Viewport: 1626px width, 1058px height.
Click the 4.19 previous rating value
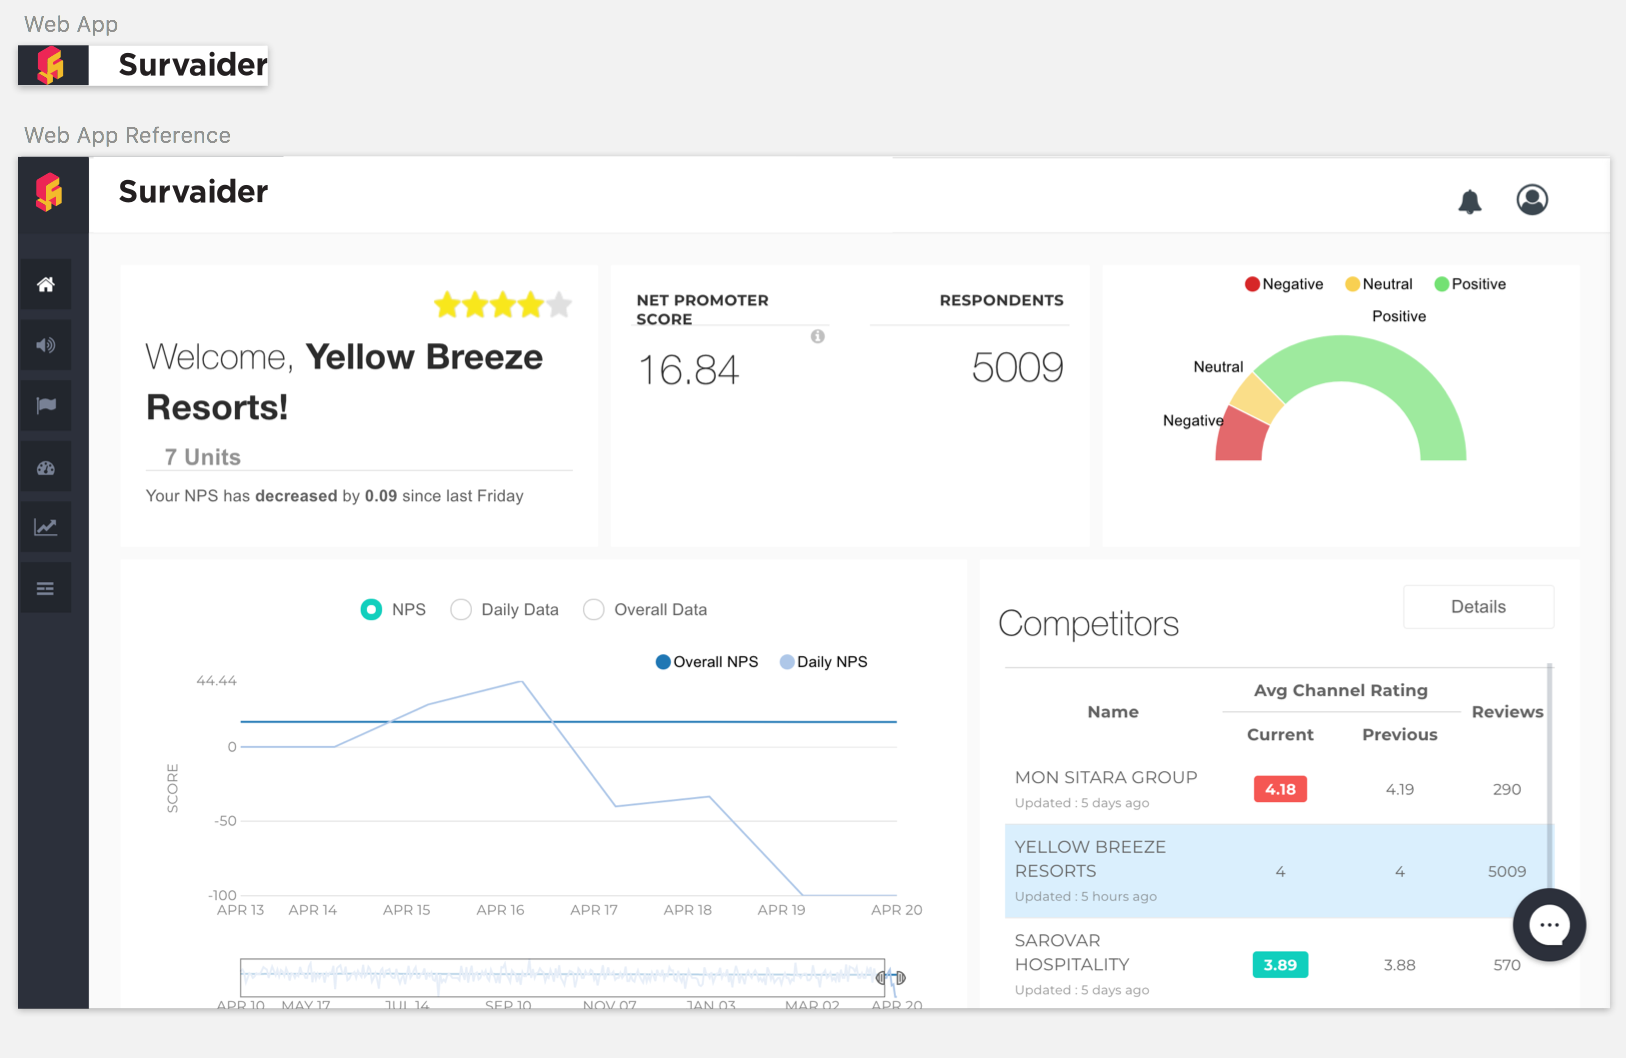pyautogui.click(x=1400, y=789)
